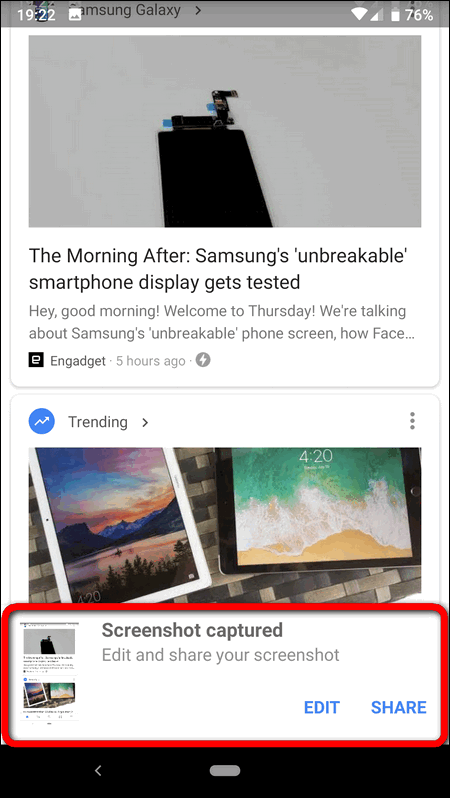Tap EDIT on the screenshot notification
This screenshot has width=450, height=798.
(322, 707)
